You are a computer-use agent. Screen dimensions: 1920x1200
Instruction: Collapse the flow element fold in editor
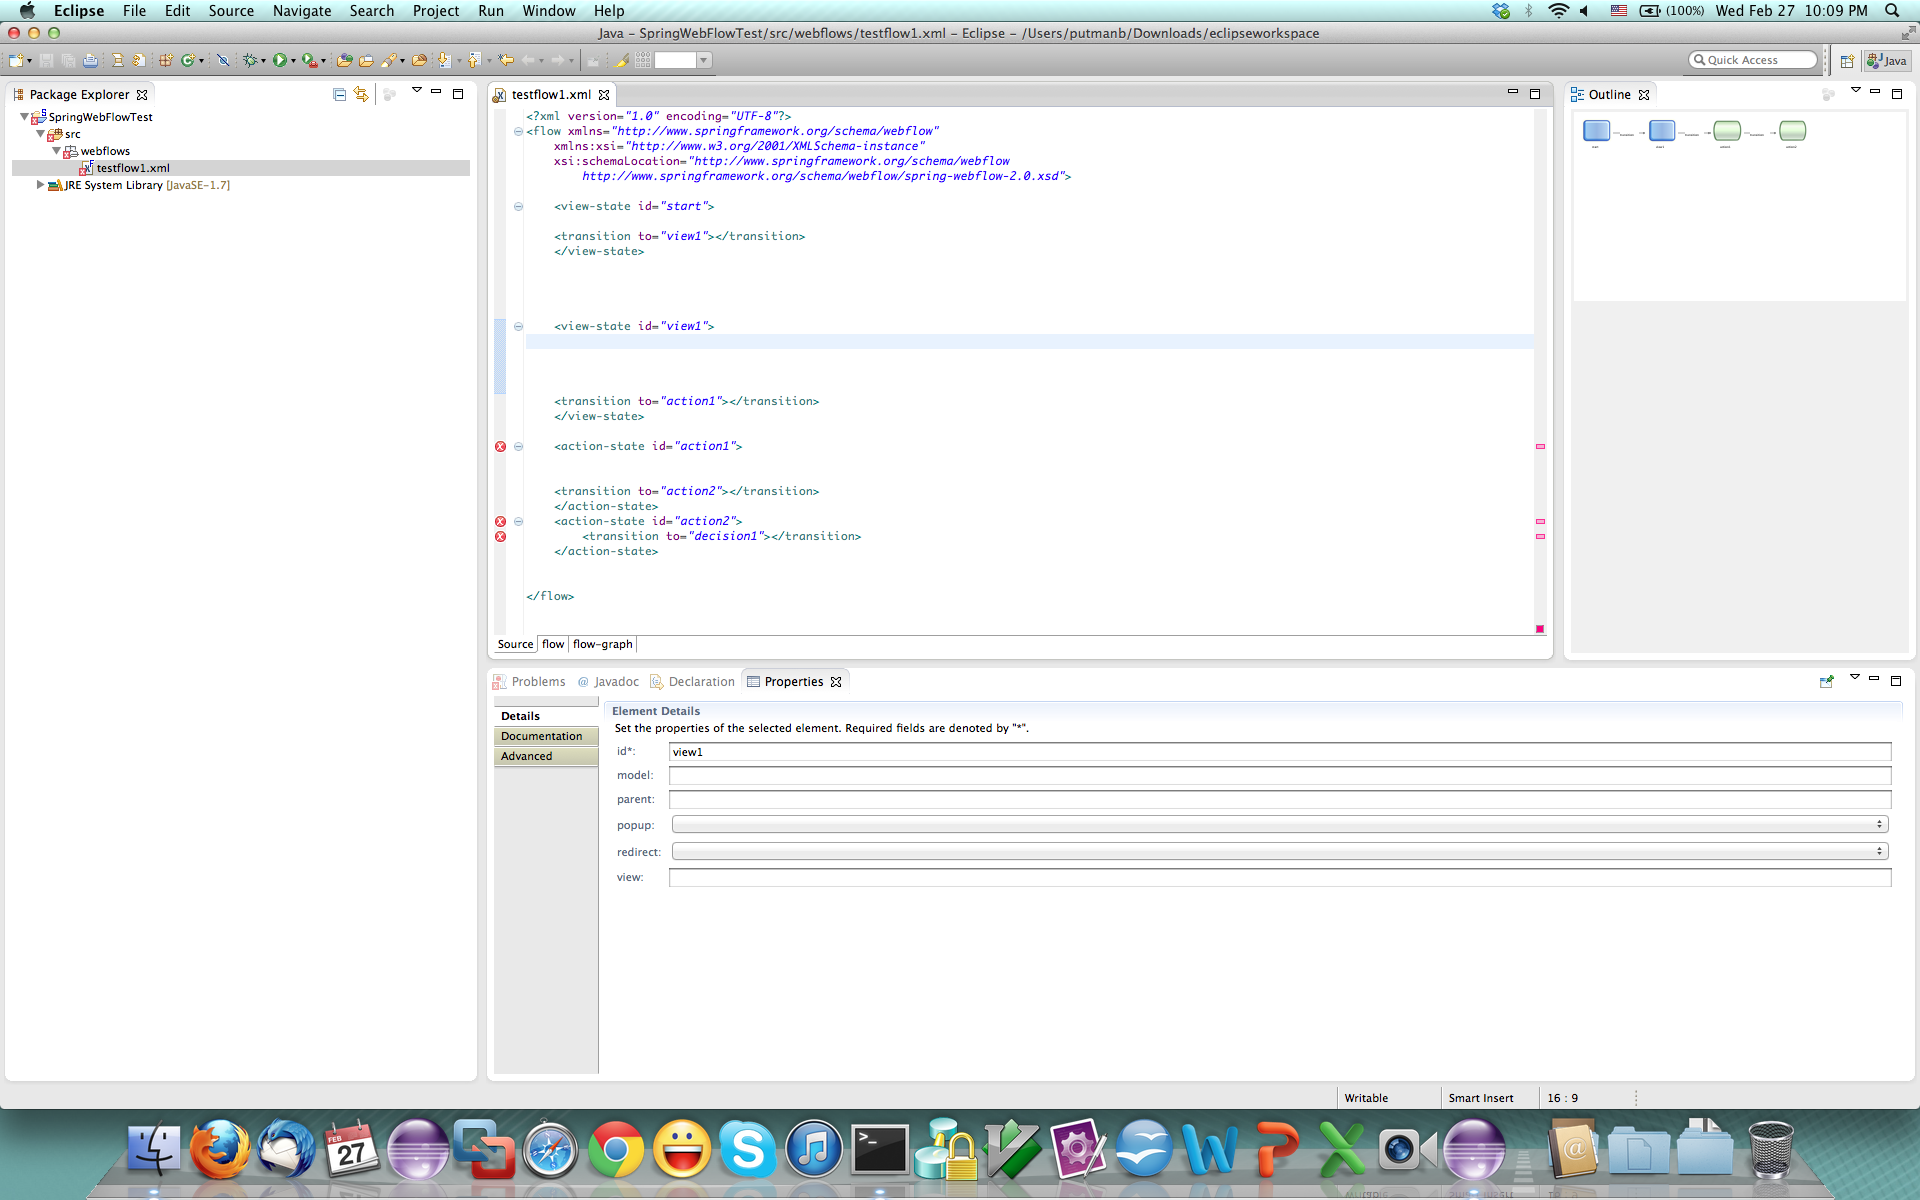tap(518, 131)
